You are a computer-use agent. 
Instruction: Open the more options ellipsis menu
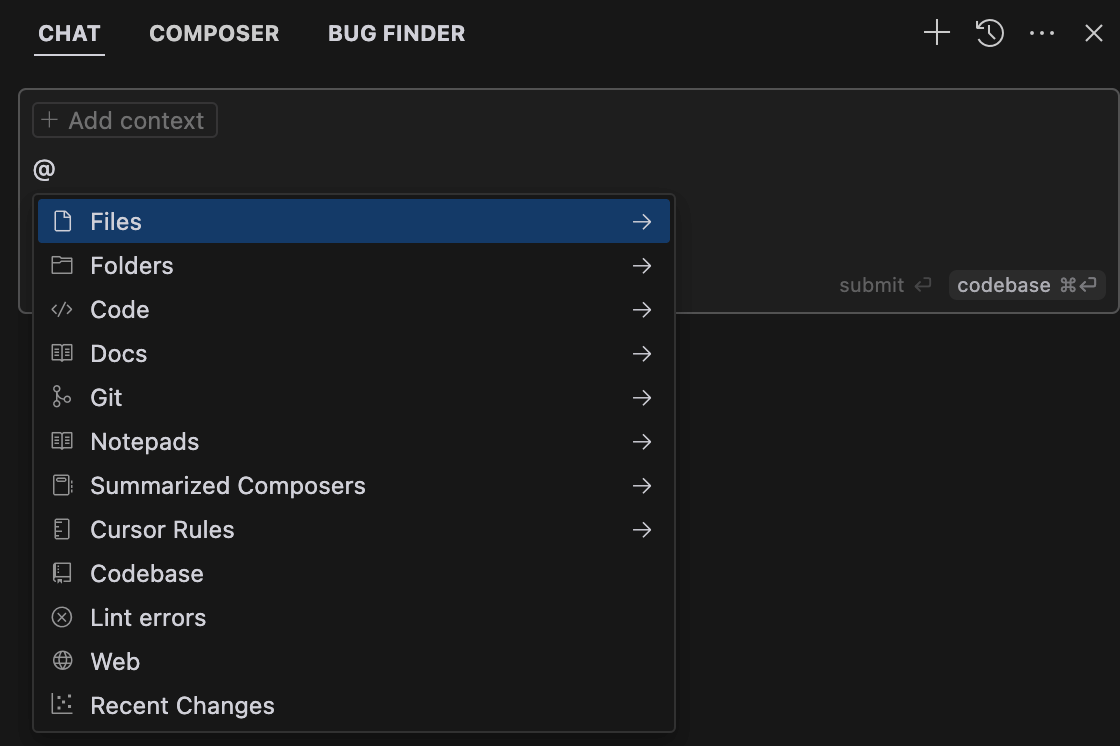point(1042,33)
